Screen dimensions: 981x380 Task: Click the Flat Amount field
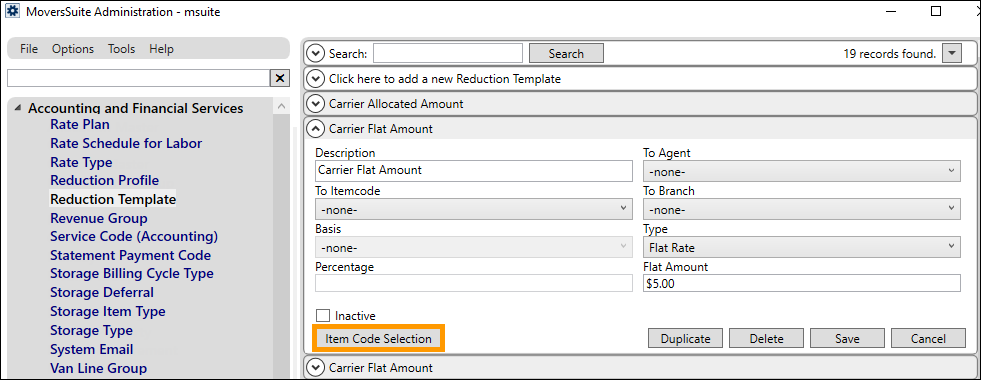[801, 284]
